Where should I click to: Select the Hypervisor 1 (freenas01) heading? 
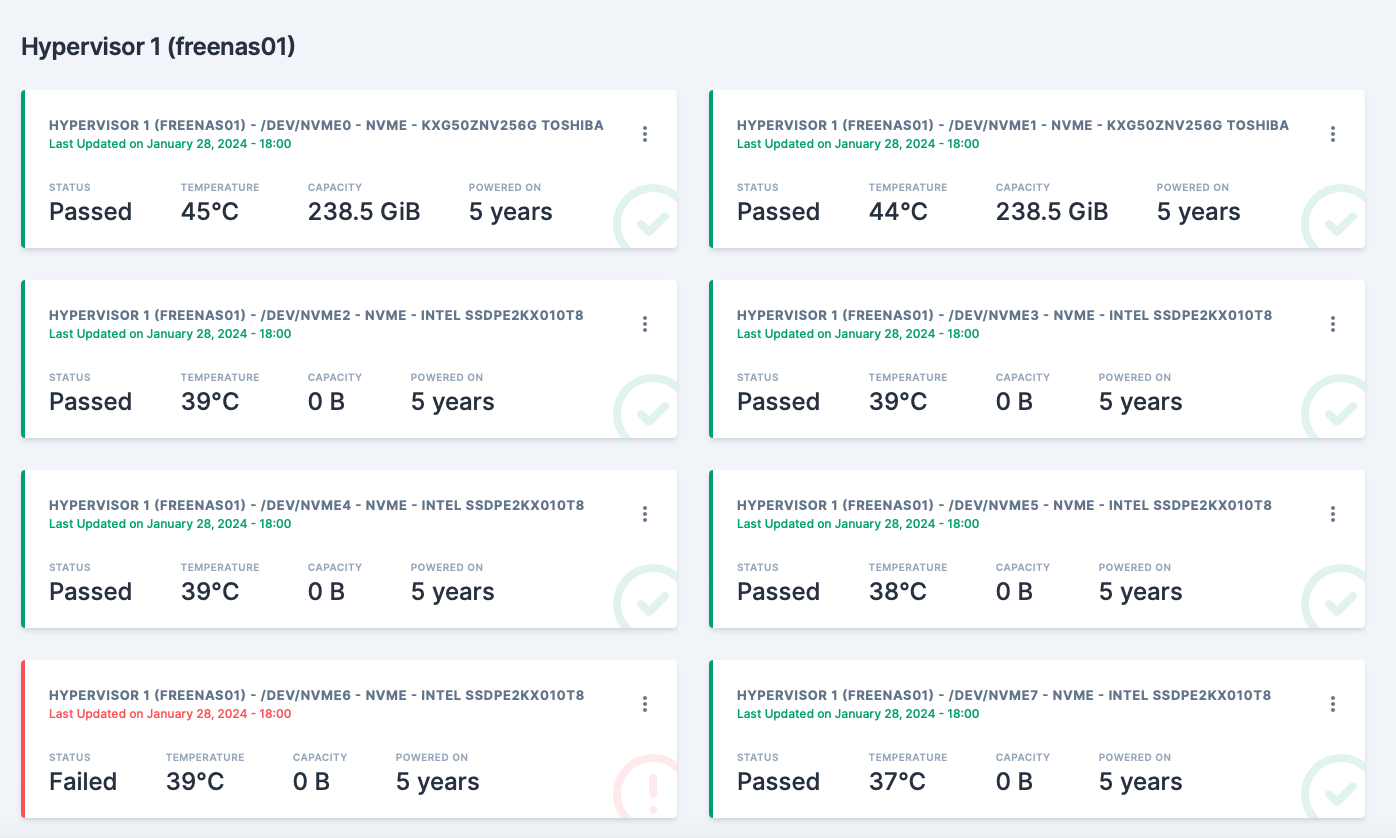point(158,46)
